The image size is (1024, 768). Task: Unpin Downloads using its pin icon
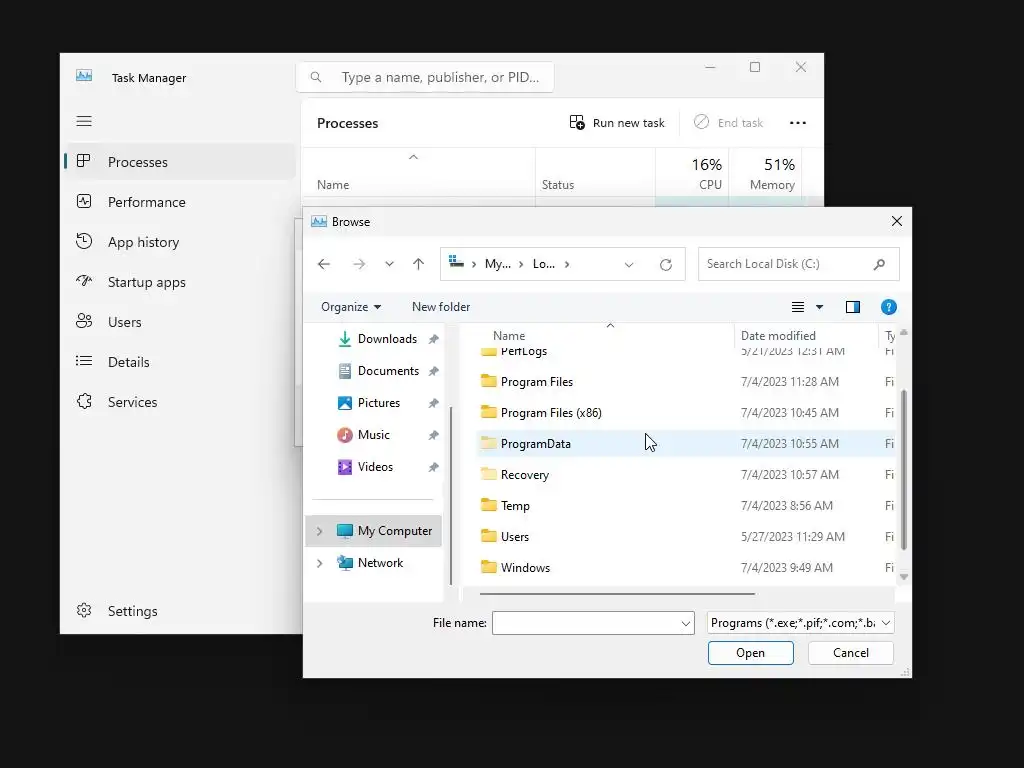point(433,339)
